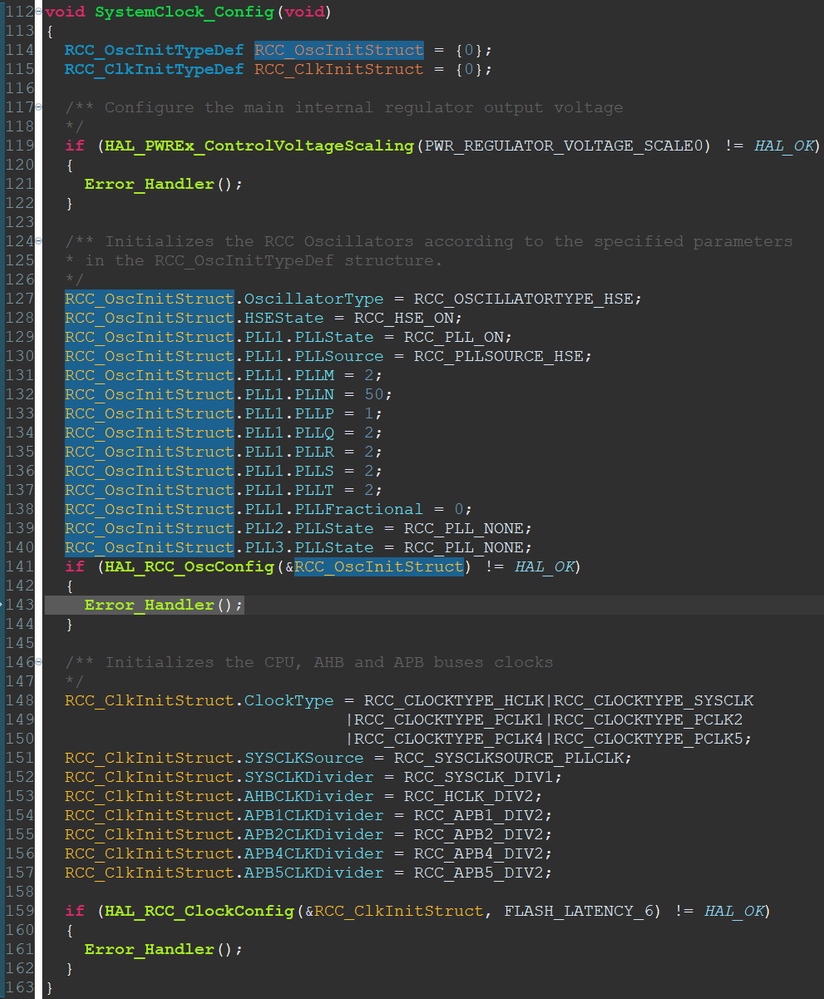Click HAL_RCC_ClockConfig function call
824x999 pixels.
point(199,911)
